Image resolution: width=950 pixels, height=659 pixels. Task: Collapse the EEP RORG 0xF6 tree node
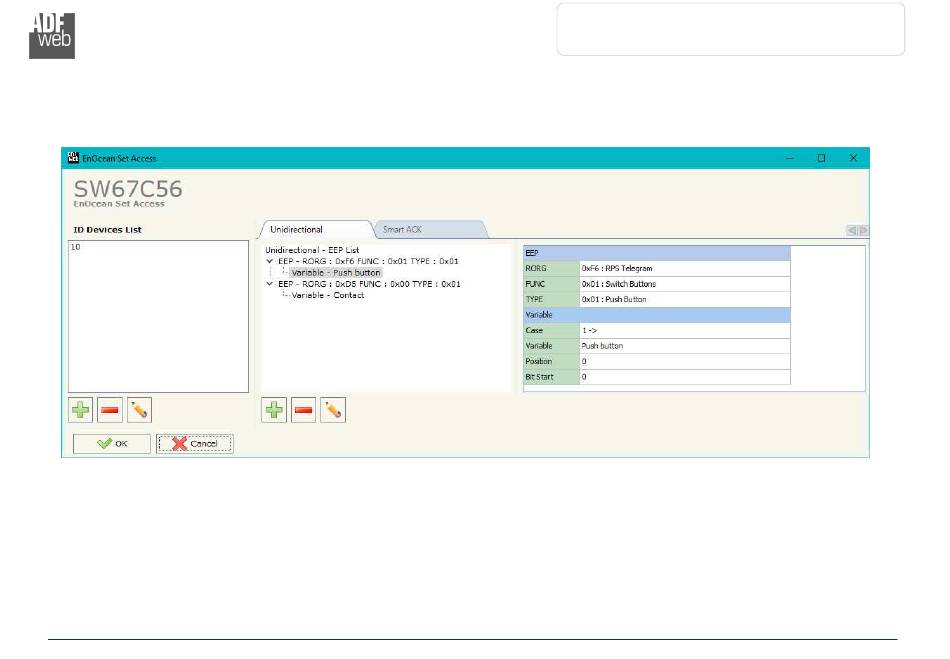pyautogui.click(x=270, y=261)
